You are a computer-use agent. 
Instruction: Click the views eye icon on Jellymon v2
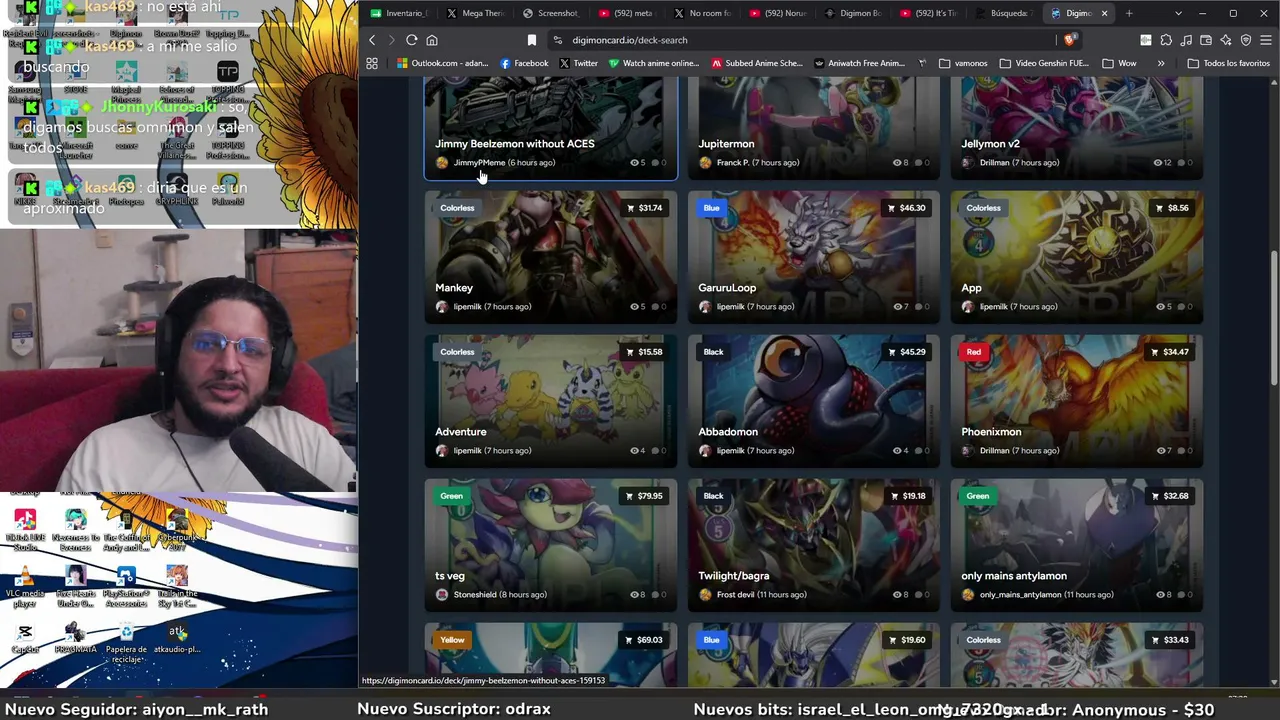[x=1158, y=163]
